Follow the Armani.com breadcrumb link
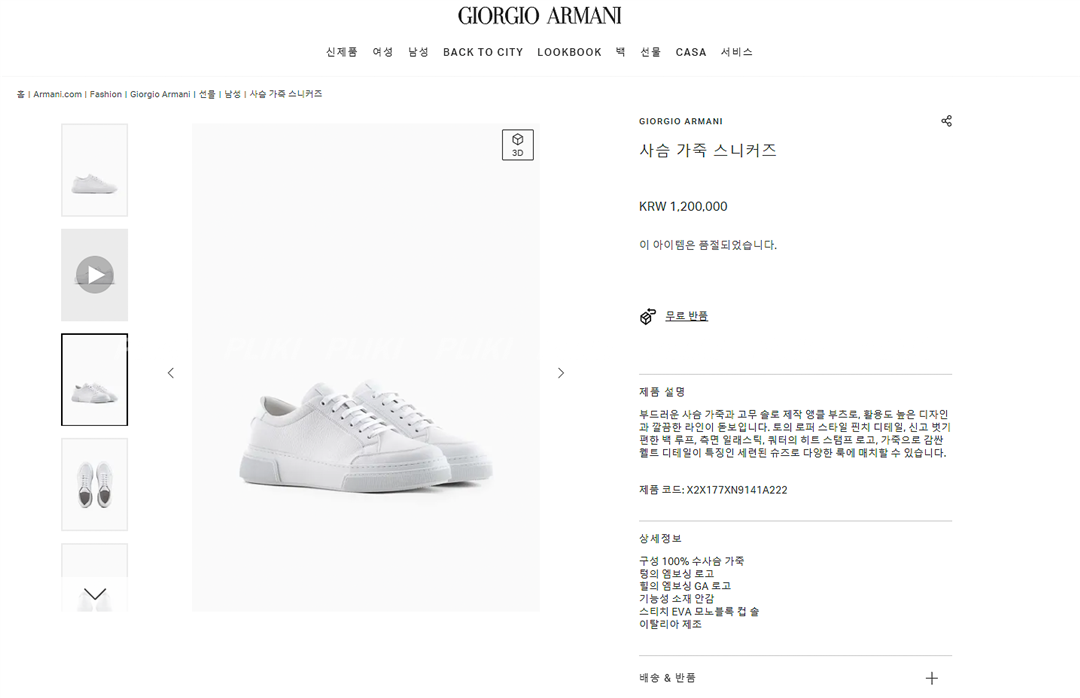The height and width of the screenshot is (698, 1080). click(57, 94)
